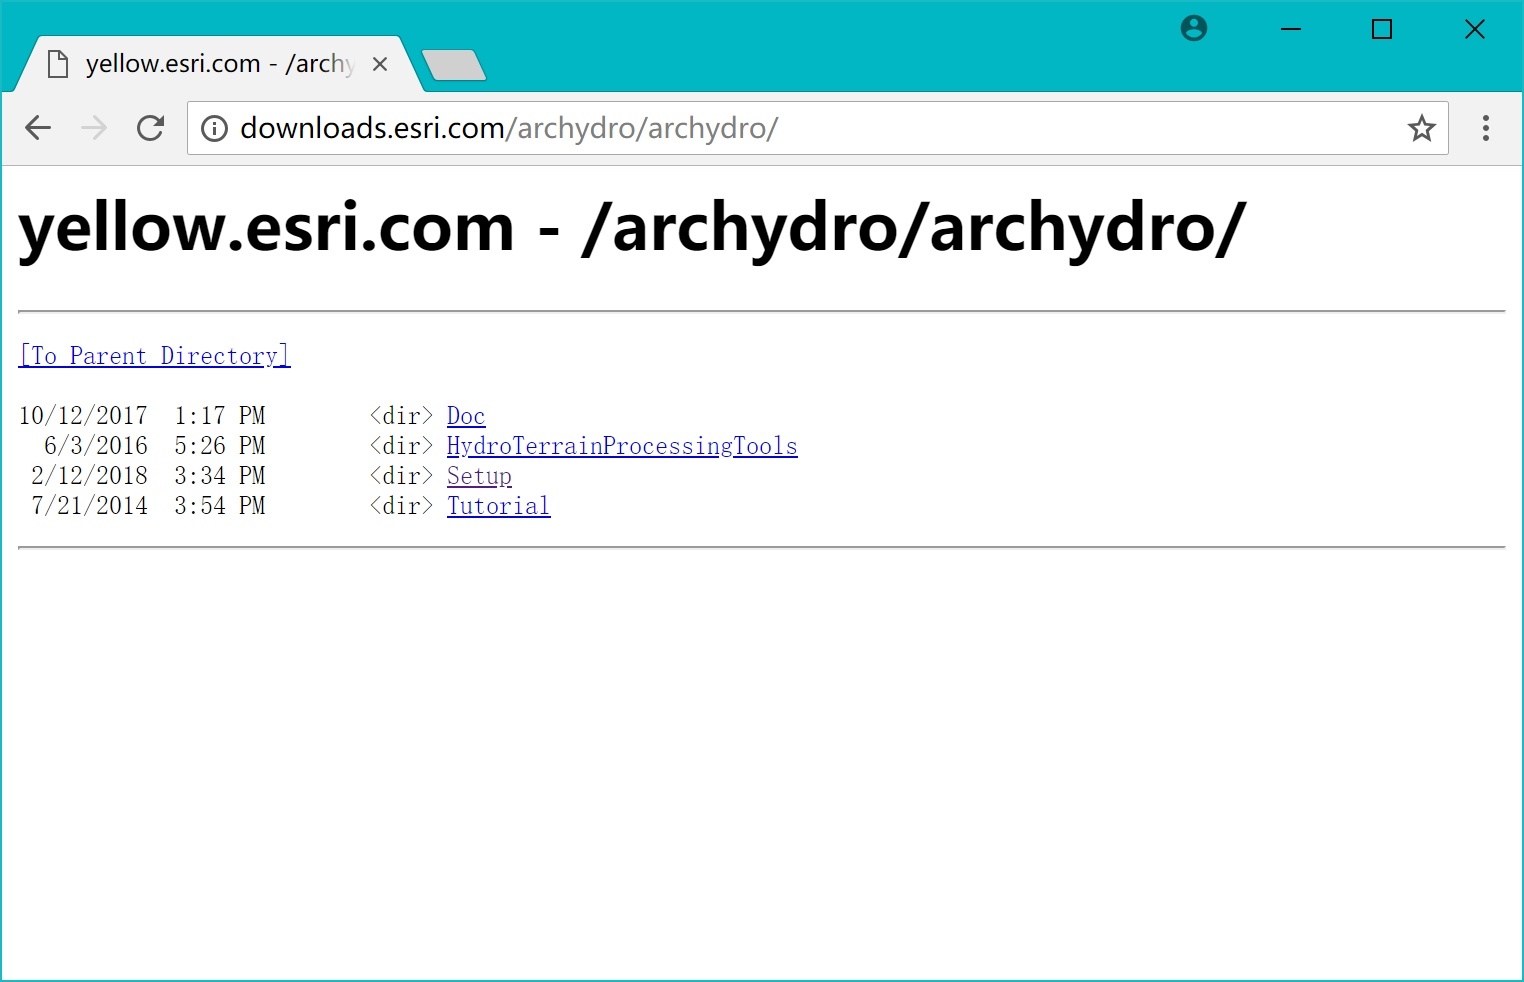Viewport: 1524px width, 982px height.
Task: Open the HydroTerrainProcessingTools directory
Action: [622, 446]
